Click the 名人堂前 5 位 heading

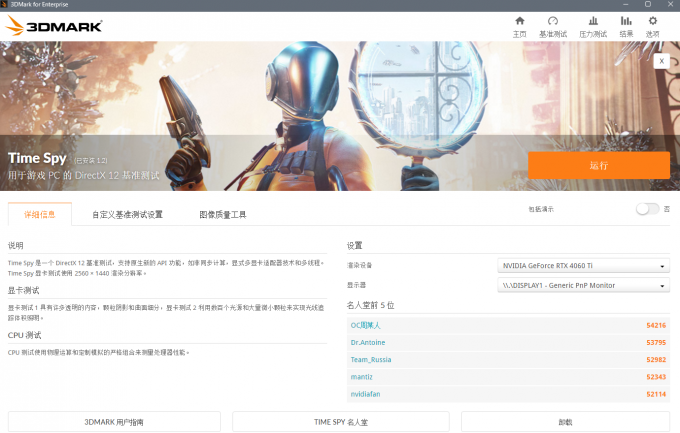(x=370, y=305)
